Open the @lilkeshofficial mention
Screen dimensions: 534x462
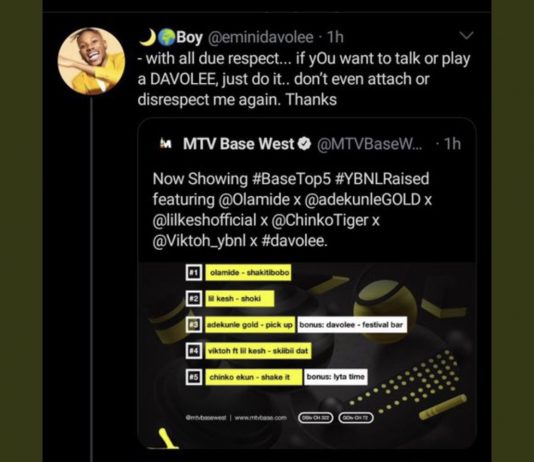click(204, 220)
